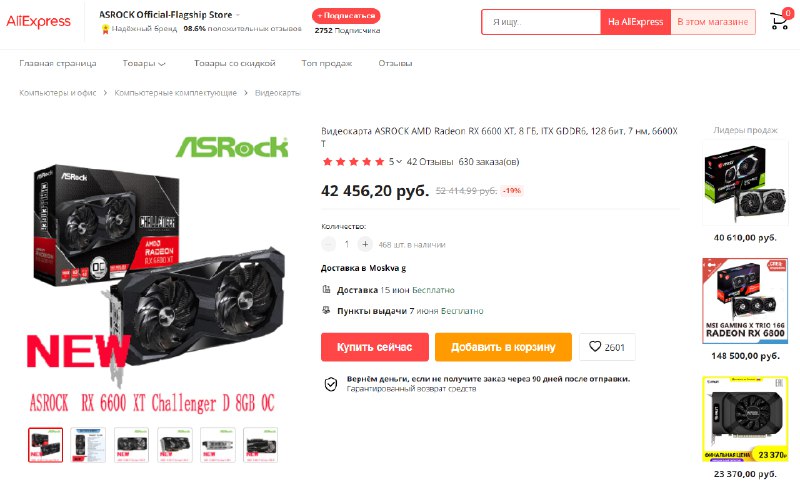Open the Отзывы store tab
Image resolution: width=800 pixels, height=502 pixels.
[395, 63]
